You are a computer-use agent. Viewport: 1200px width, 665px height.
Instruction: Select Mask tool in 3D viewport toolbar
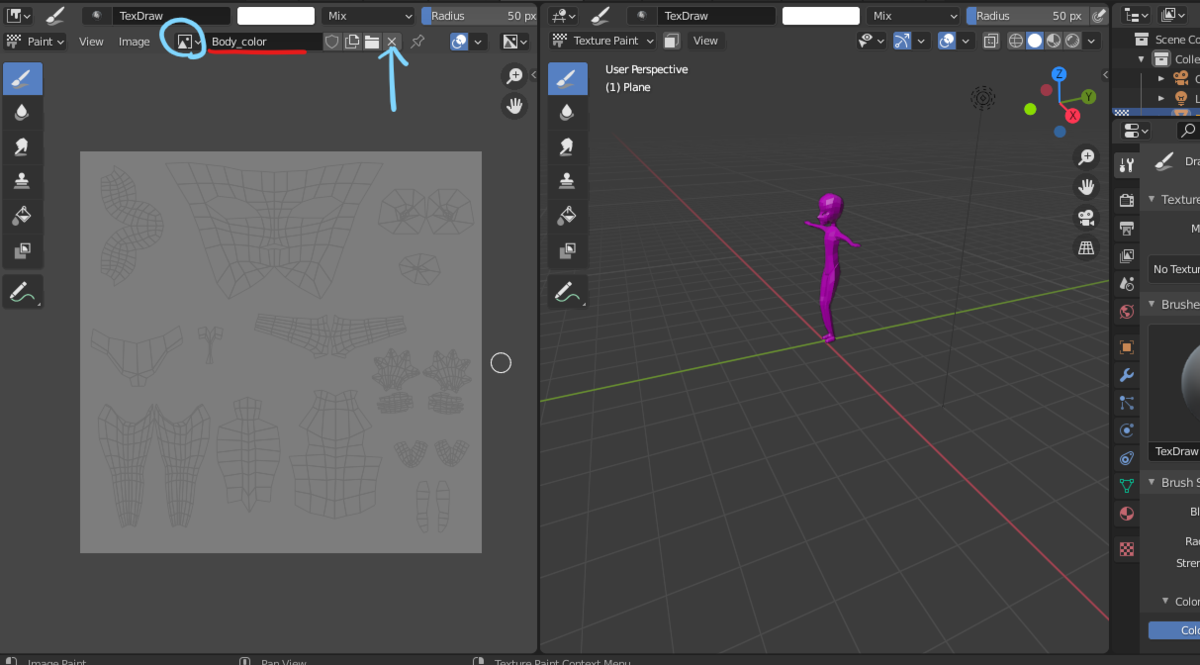567,250
